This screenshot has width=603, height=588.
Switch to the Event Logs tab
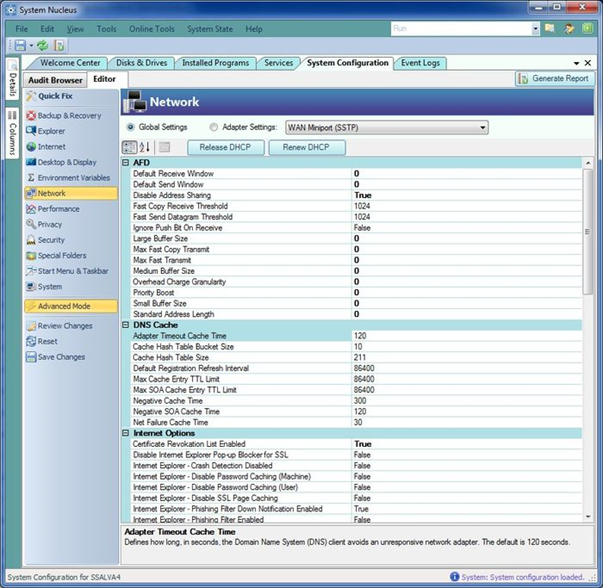point(420,63)
